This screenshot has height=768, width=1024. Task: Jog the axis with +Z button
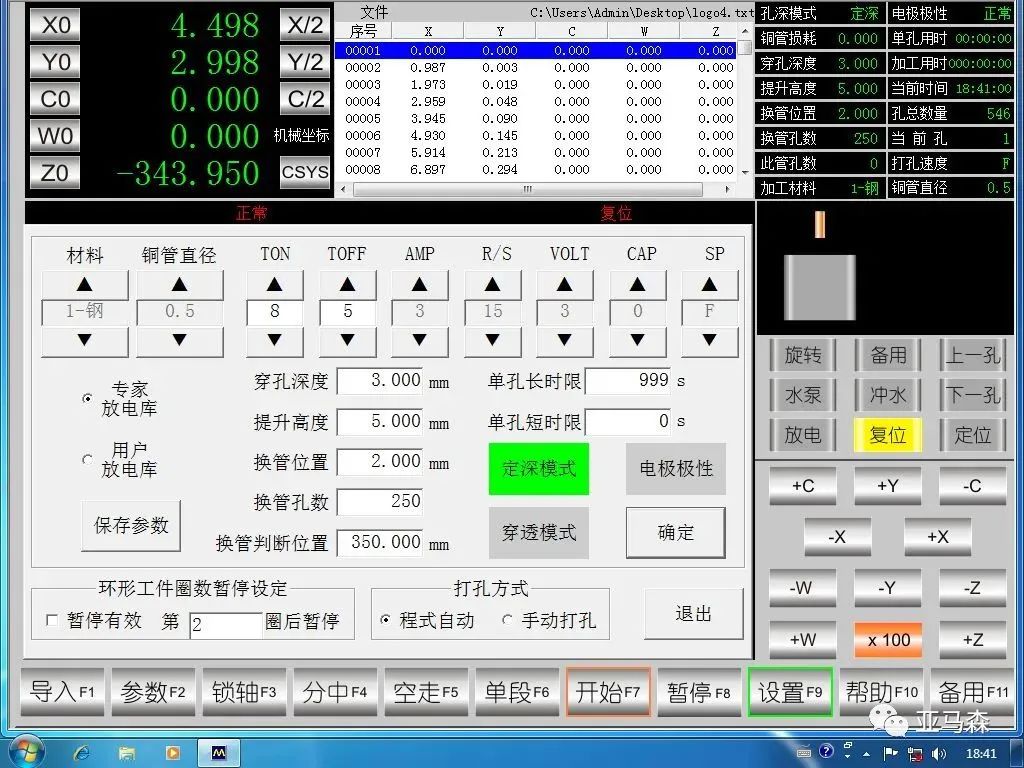click(x=972, y=640)
